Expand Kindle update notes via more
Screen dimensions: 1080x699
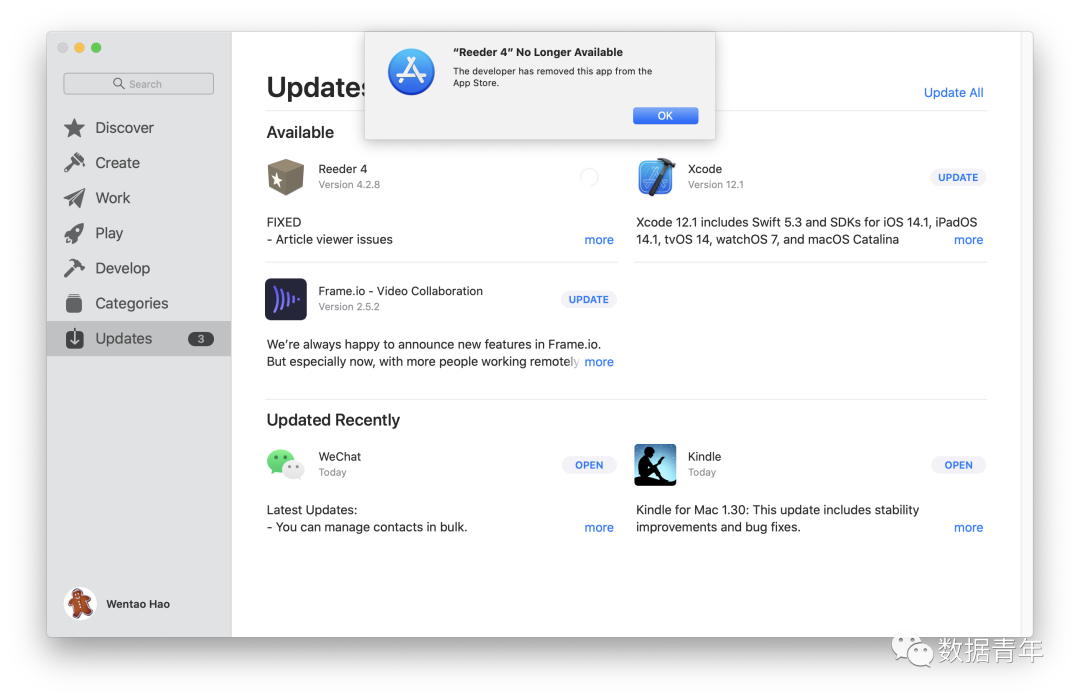968,528
